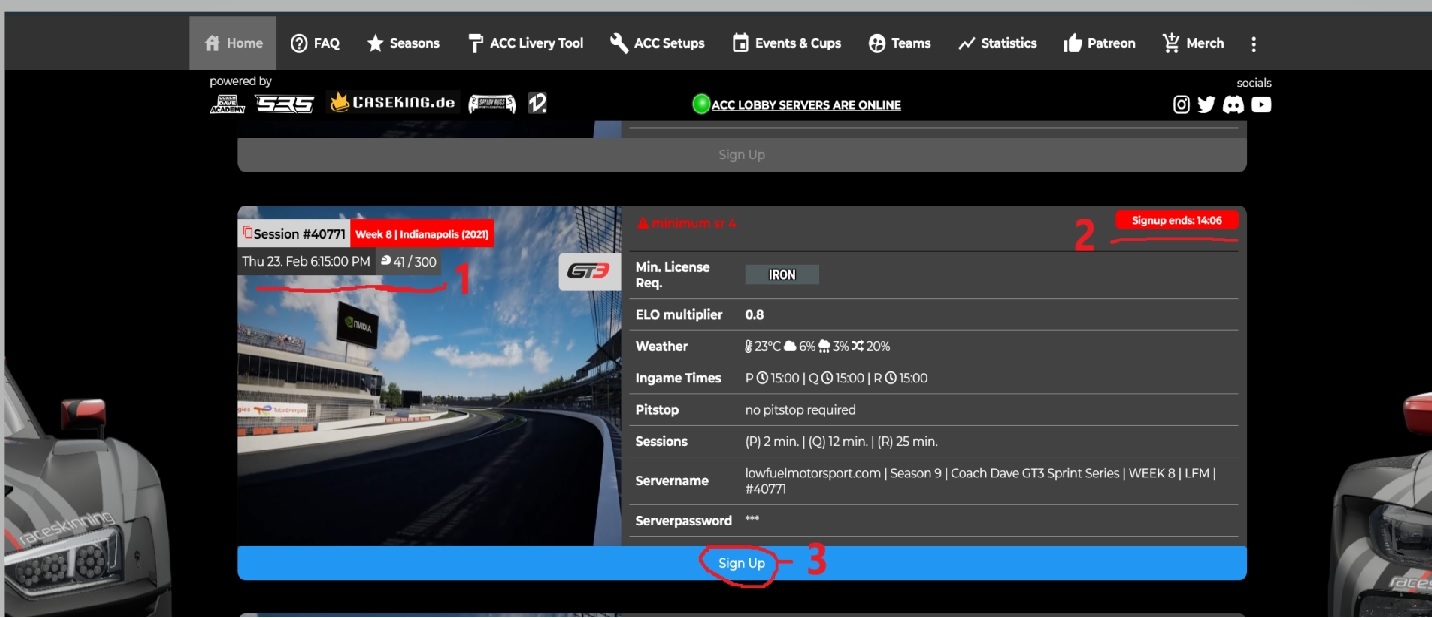The width and height of the screenshot is (1432, 618).
Task: Open the sponsor logo right of Caseking.de
Action: coord(491,104)
